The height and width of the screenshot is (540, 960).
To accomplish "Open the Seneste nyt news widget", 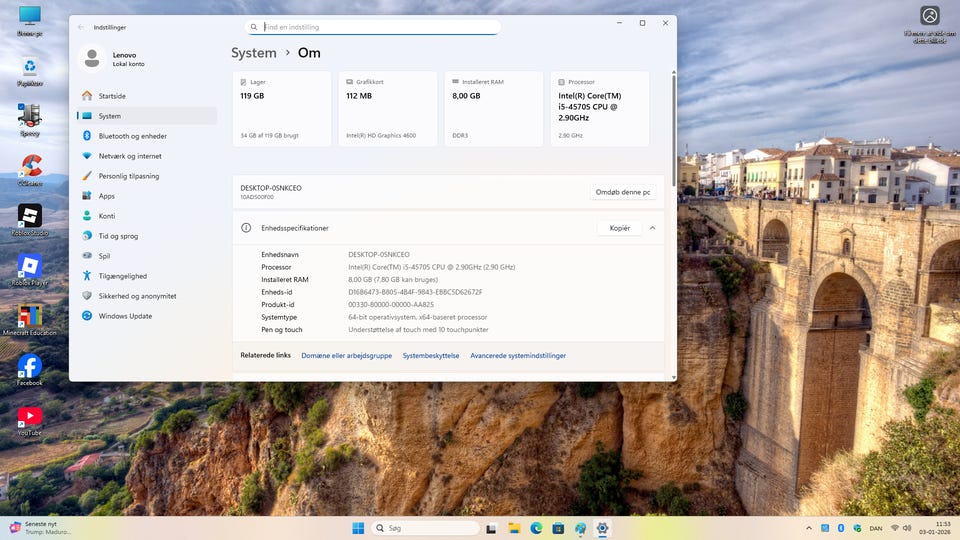I will coord(40,528).
